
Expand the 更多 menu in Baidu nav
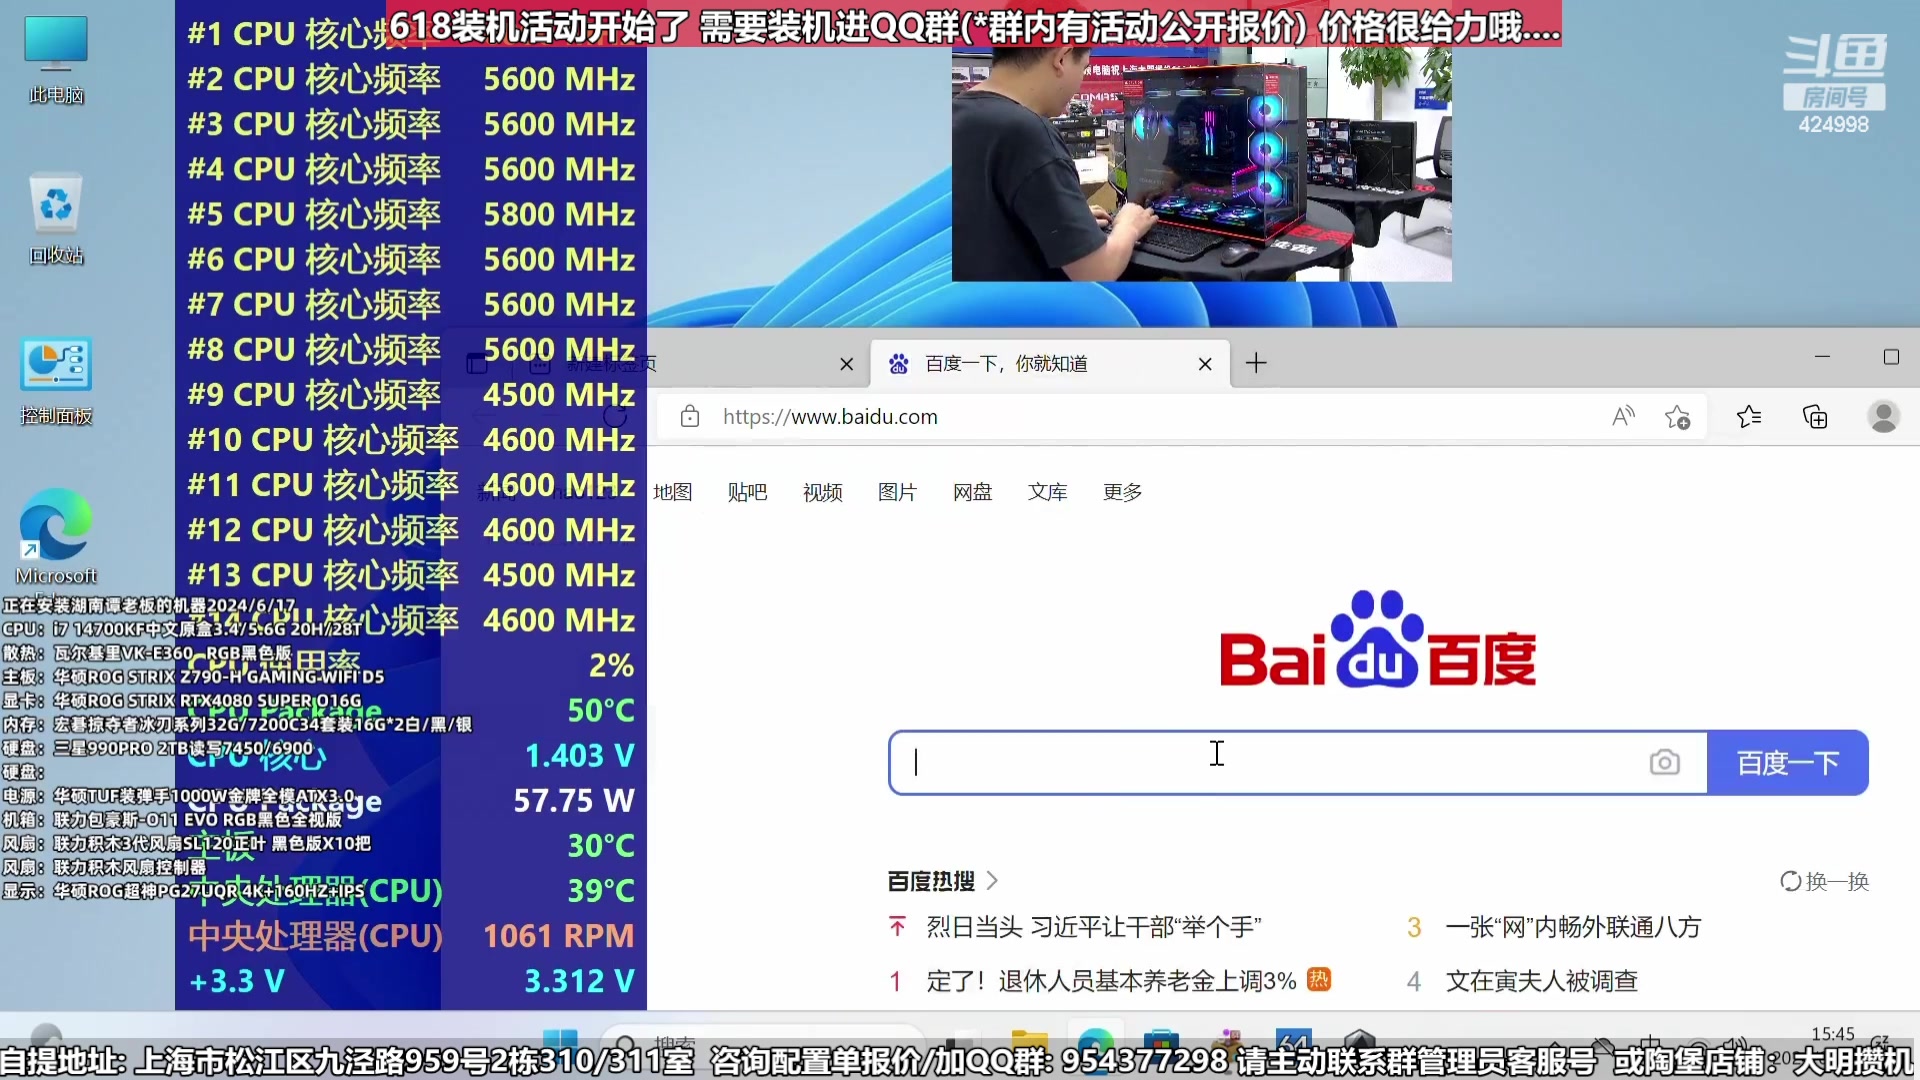(1122, 492)
